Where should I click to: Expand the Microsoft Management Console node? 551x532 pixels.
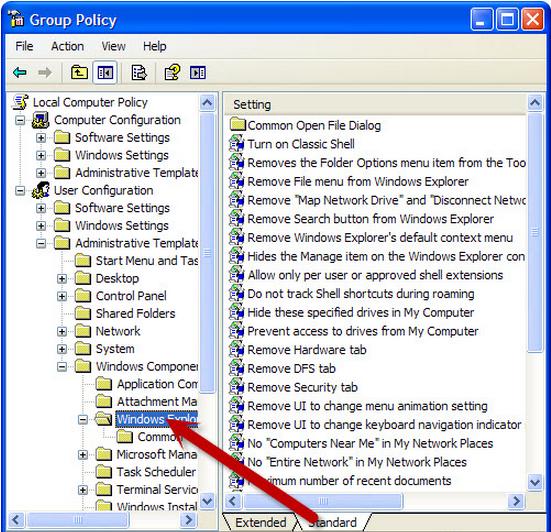(83, 455)
